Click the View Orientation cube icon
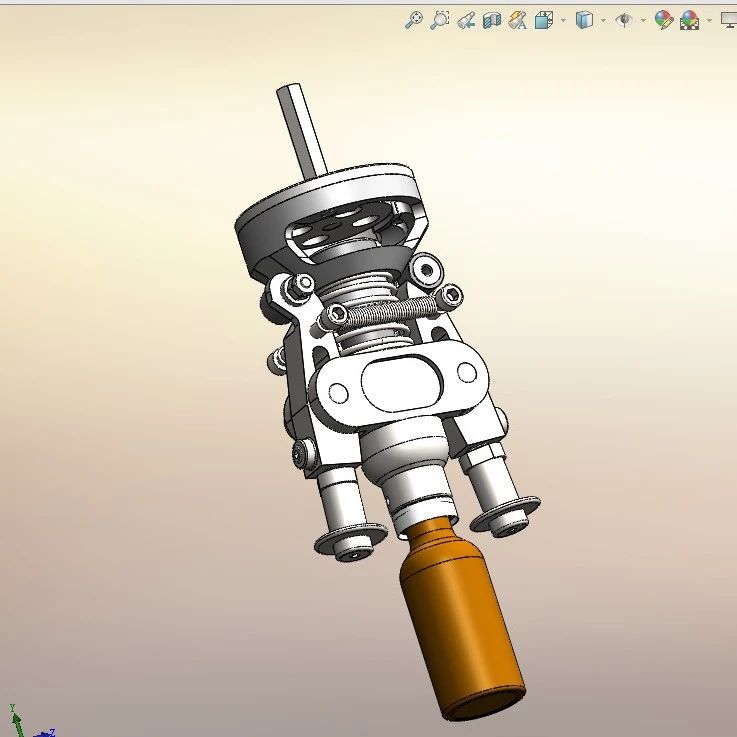 coord(544,21)
